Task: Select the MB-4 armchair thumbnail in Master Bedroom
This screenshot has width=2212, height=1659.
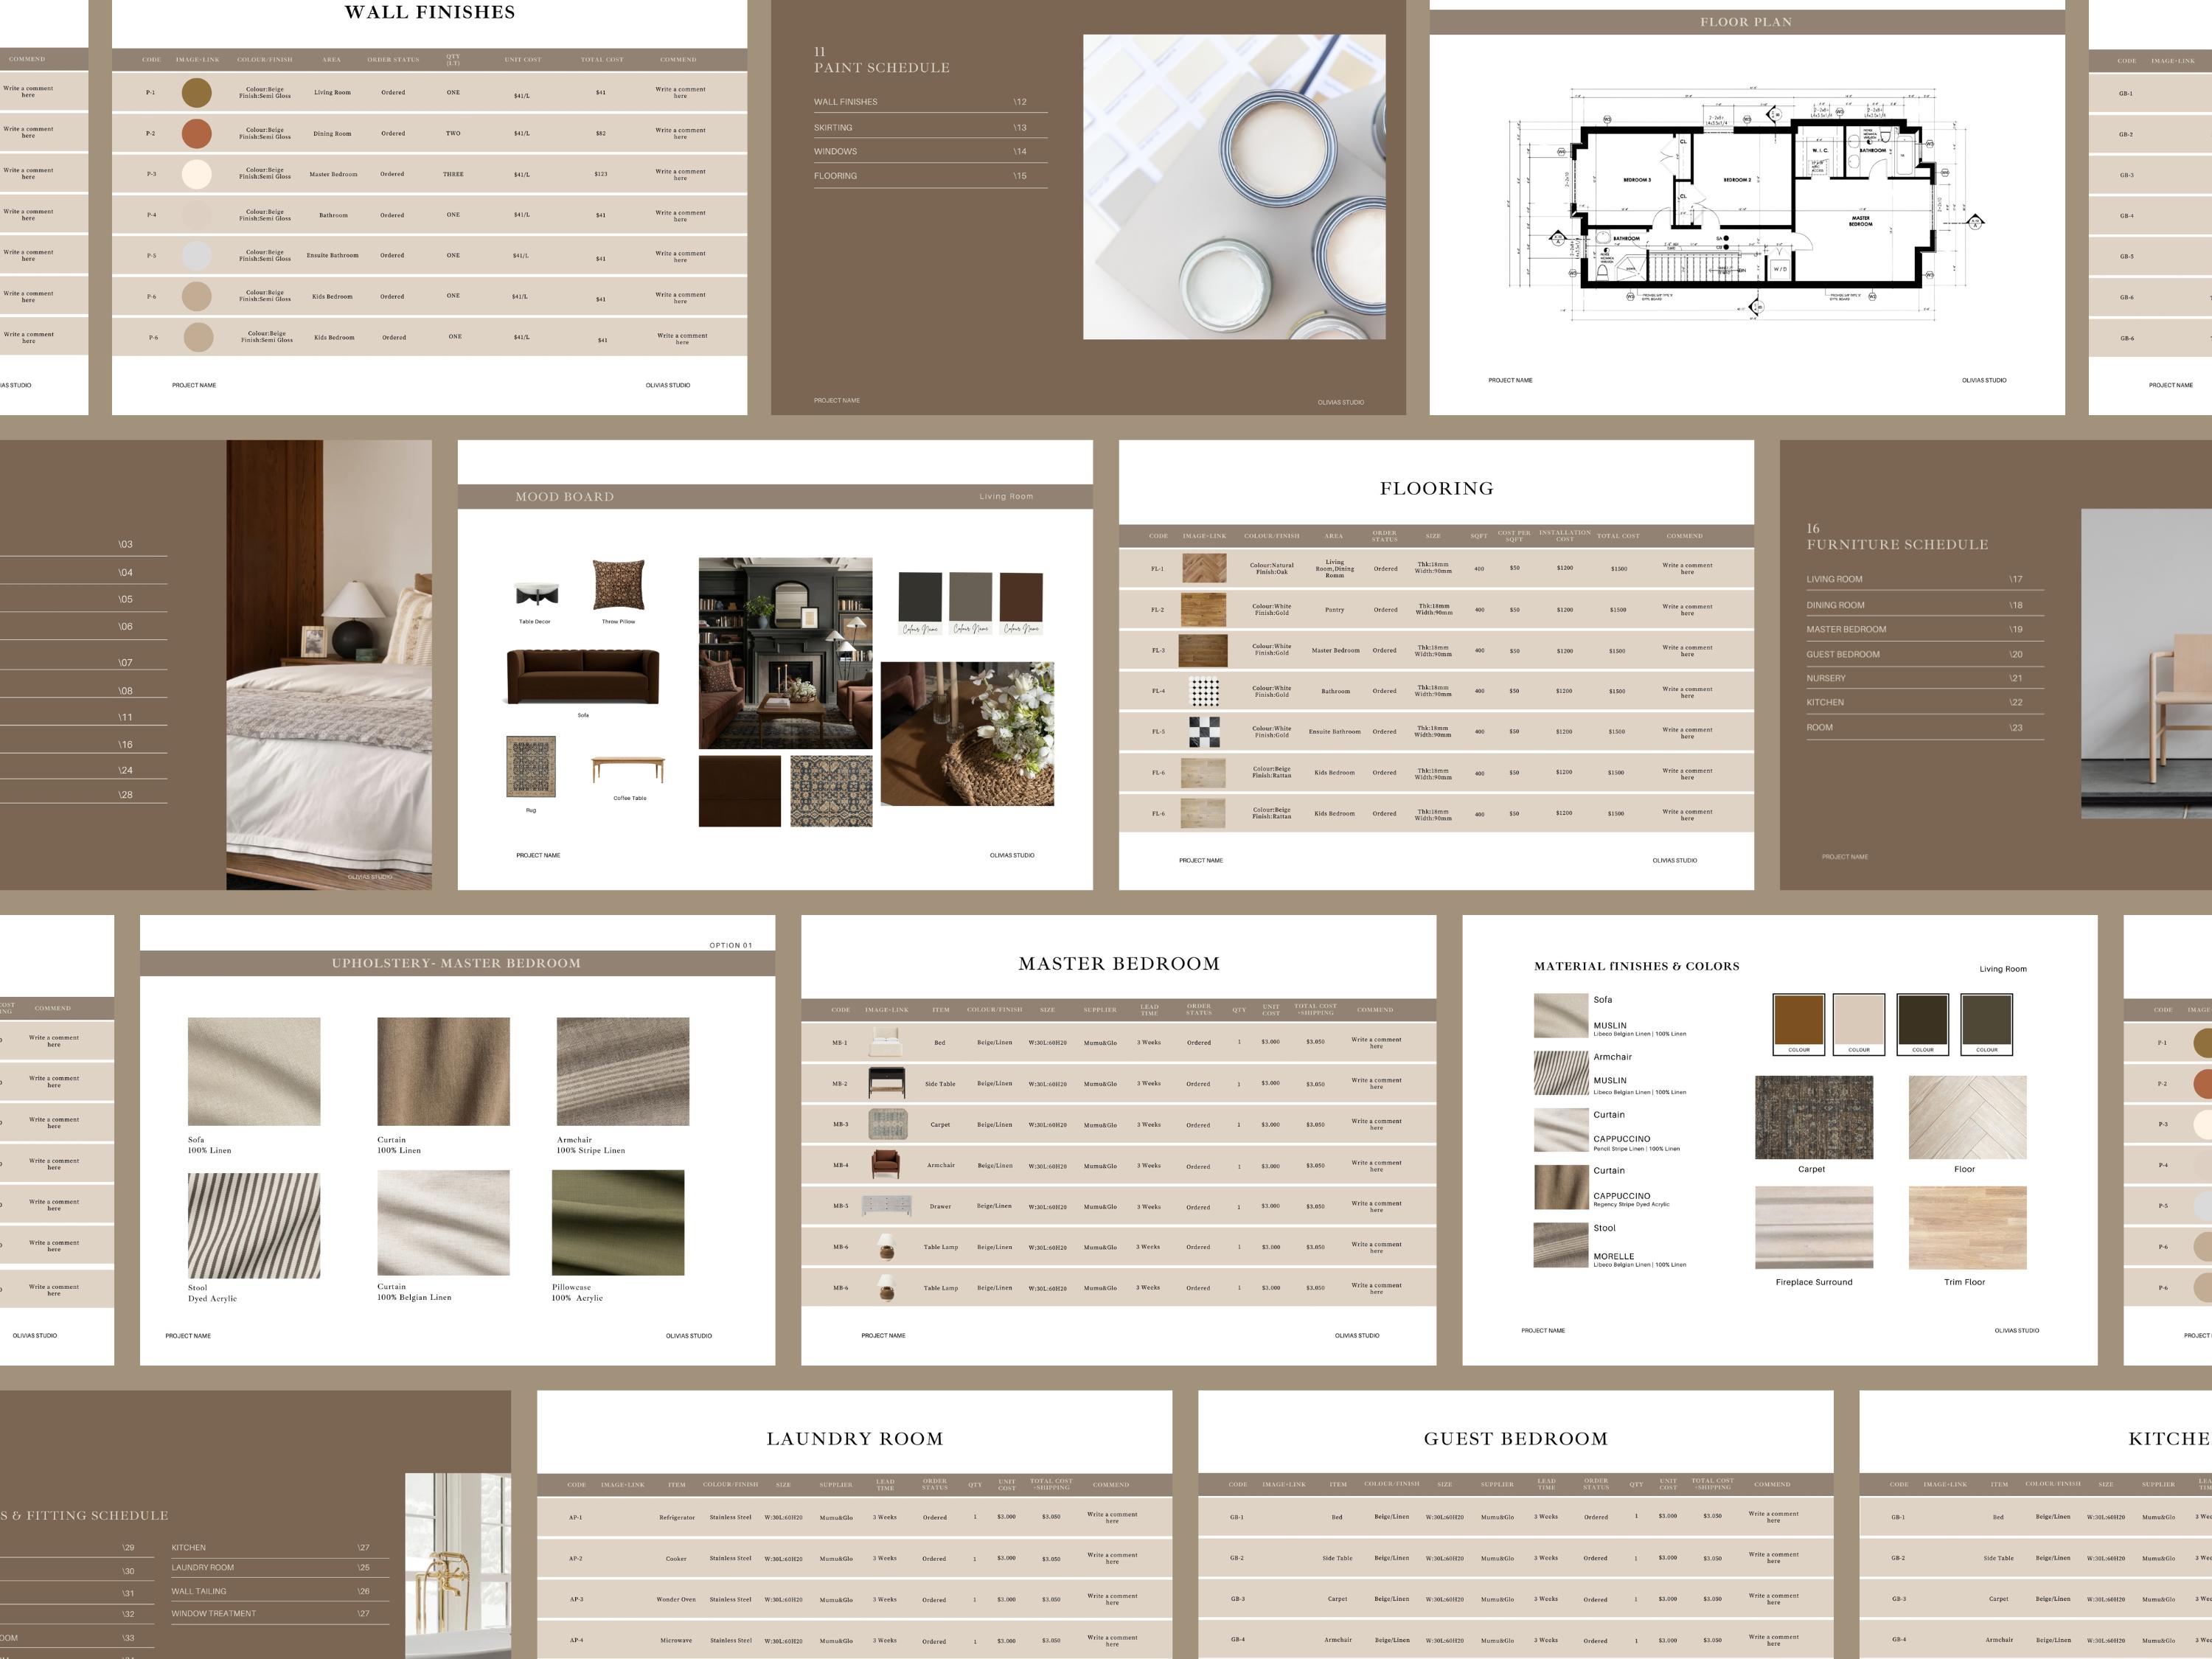Action: coord(885,1165)
